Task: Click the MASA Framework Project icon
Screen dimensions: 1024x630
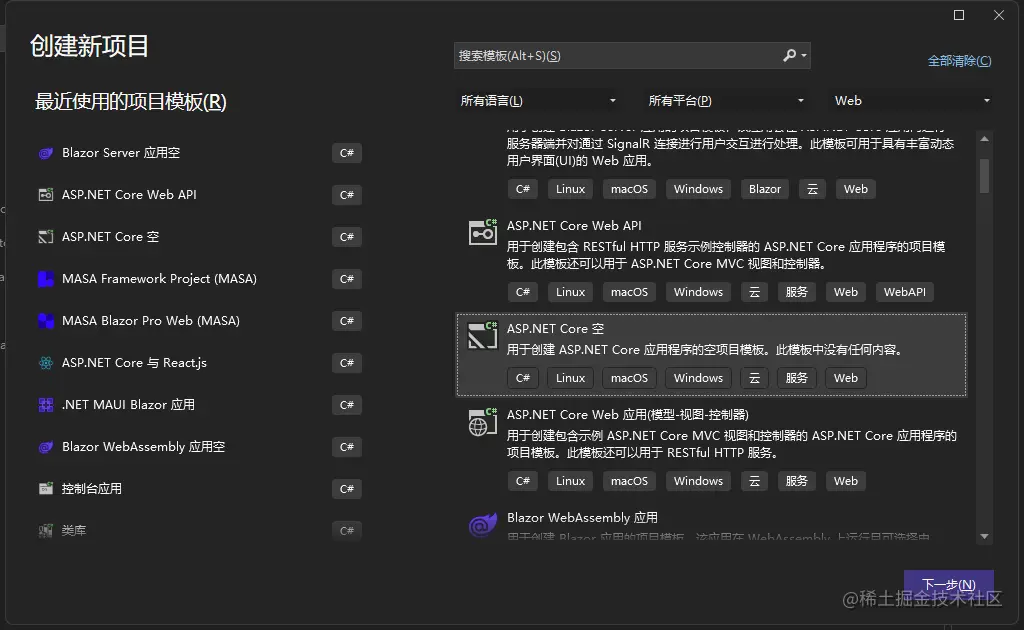Action: (x=46, y=279)
